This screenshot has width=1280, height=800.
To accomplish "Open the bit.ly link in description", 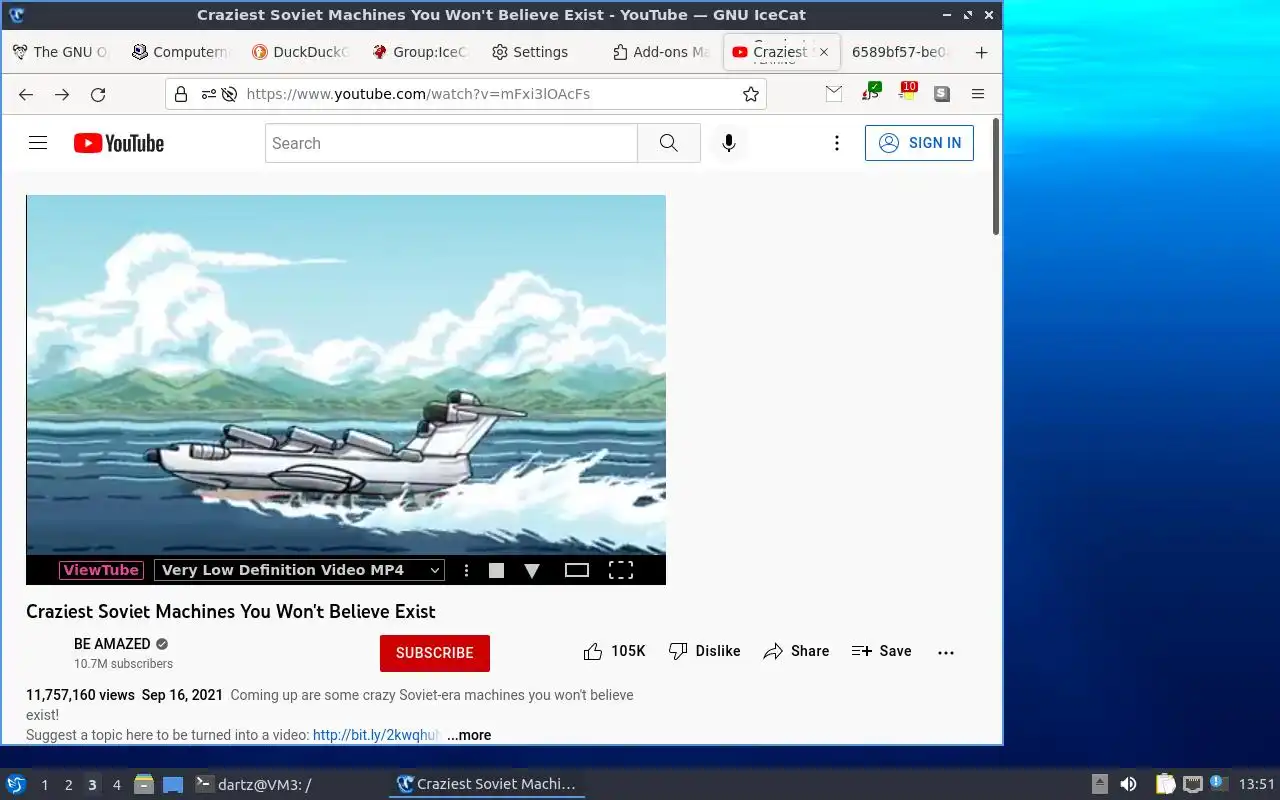I will [375, 735].
